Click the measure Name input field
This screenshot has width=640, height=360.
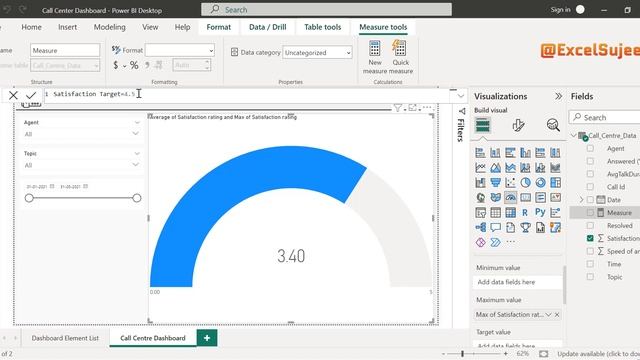pyautogui.click(x=65, y=50)
